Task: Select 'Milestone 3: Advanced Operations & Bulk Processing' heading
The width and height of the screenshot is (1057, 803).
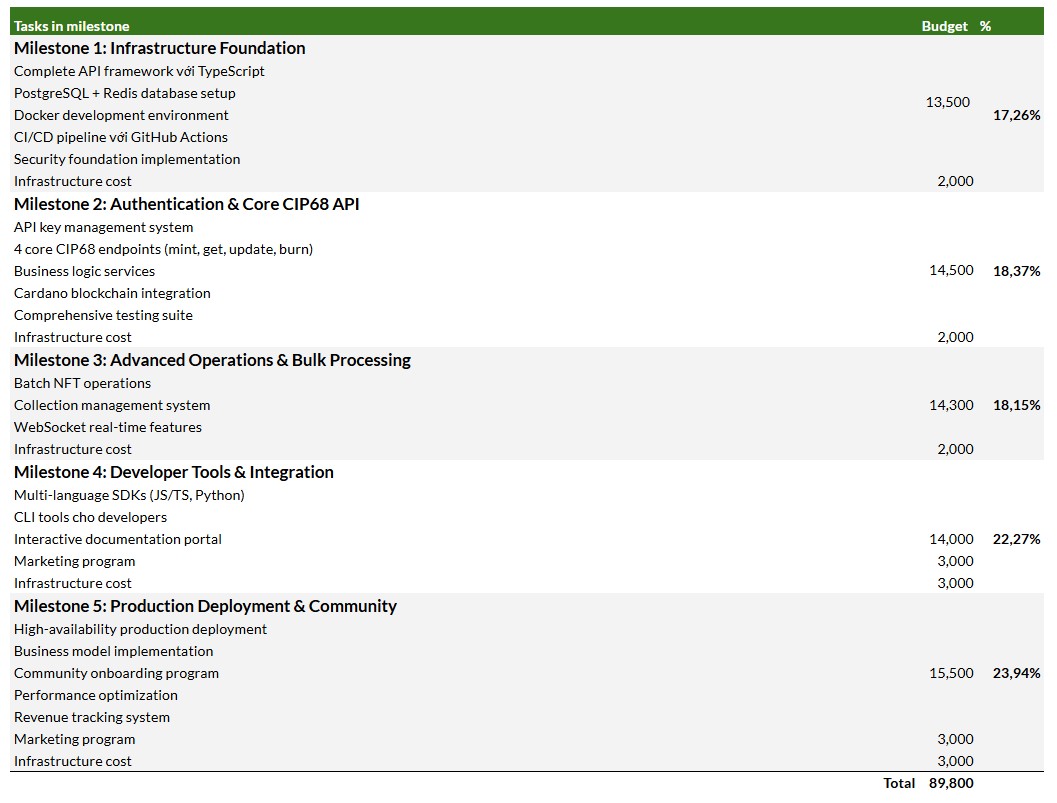Action: 212,361
